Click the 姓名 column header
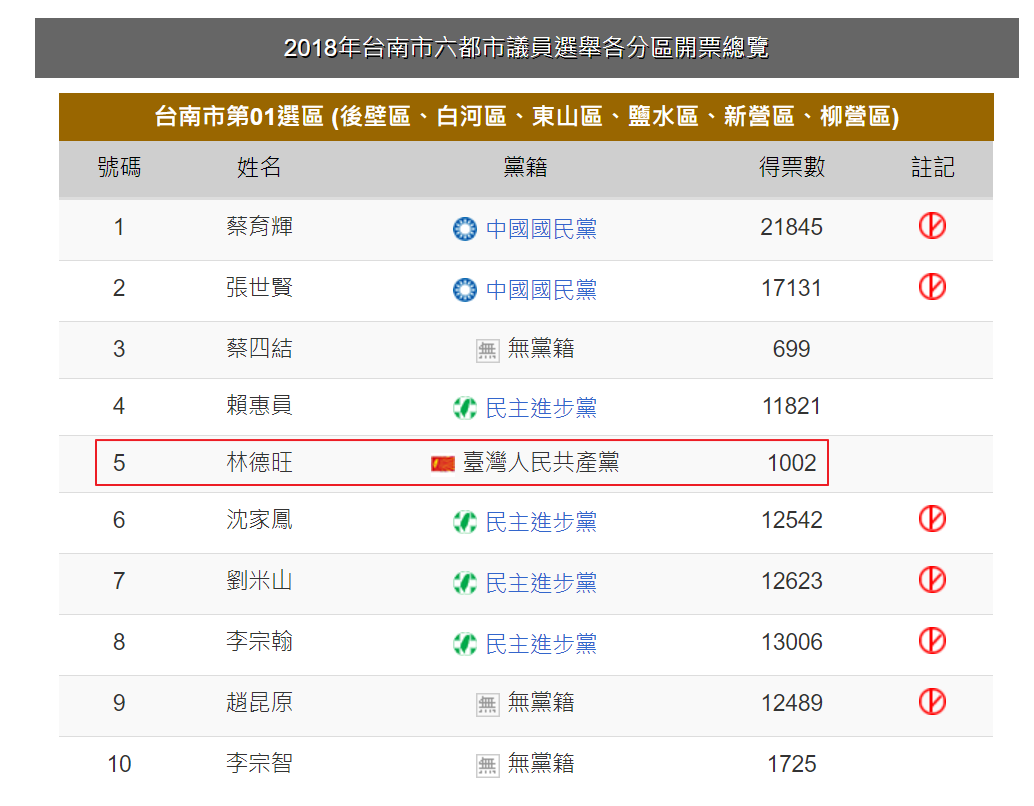1034x806 pixels. pos(259,167)
